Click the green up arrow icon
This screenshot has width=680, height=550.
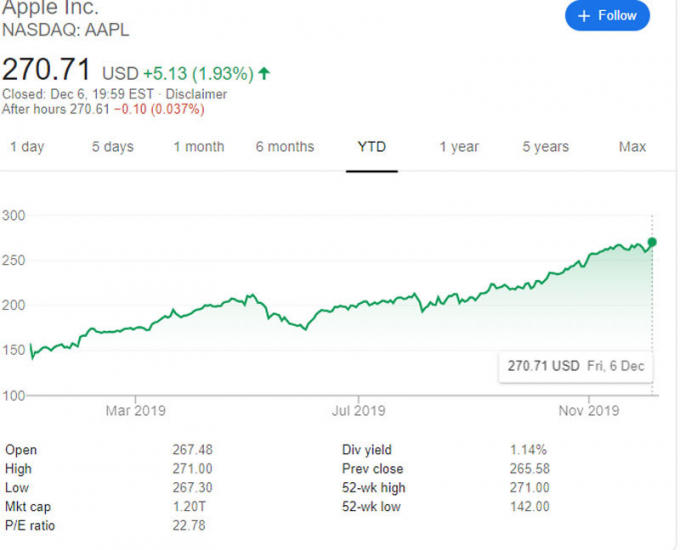264,73
